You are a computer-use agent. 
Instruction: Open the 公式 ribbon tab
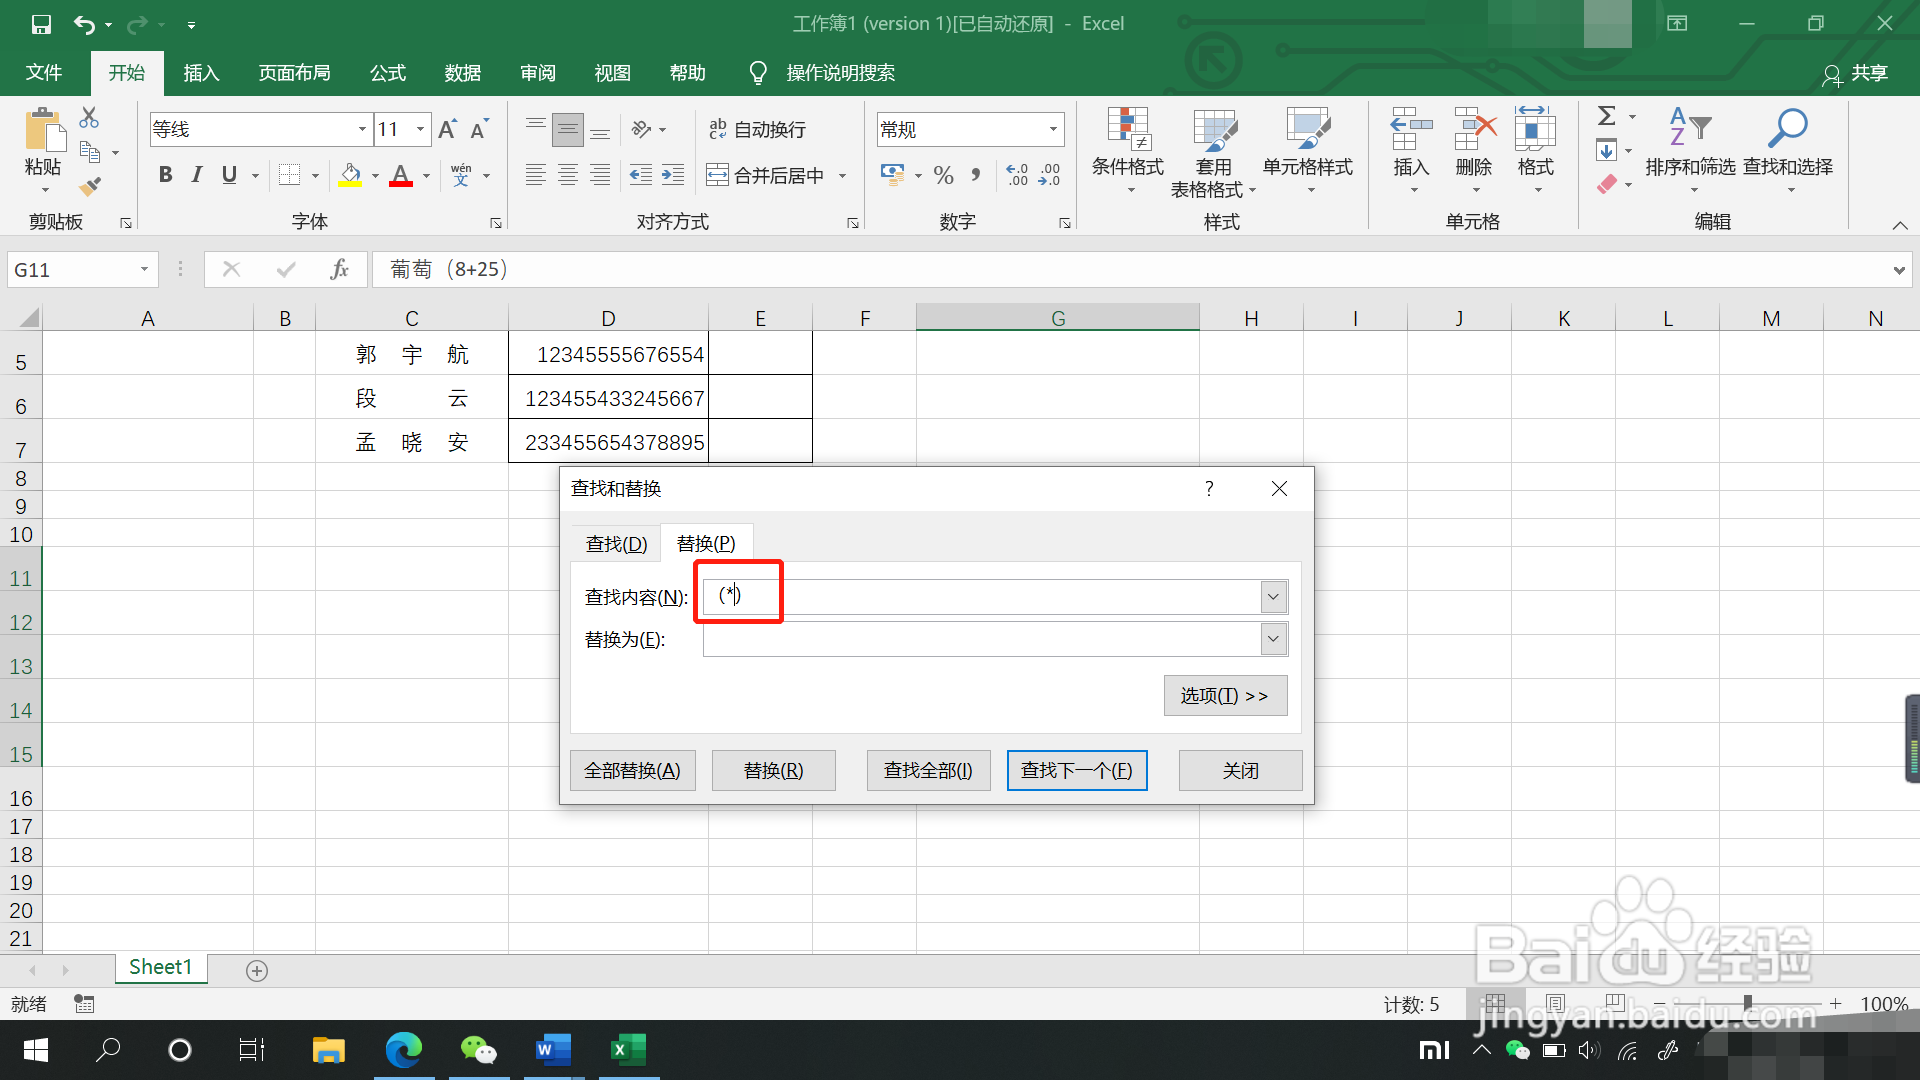coord(388,73)
